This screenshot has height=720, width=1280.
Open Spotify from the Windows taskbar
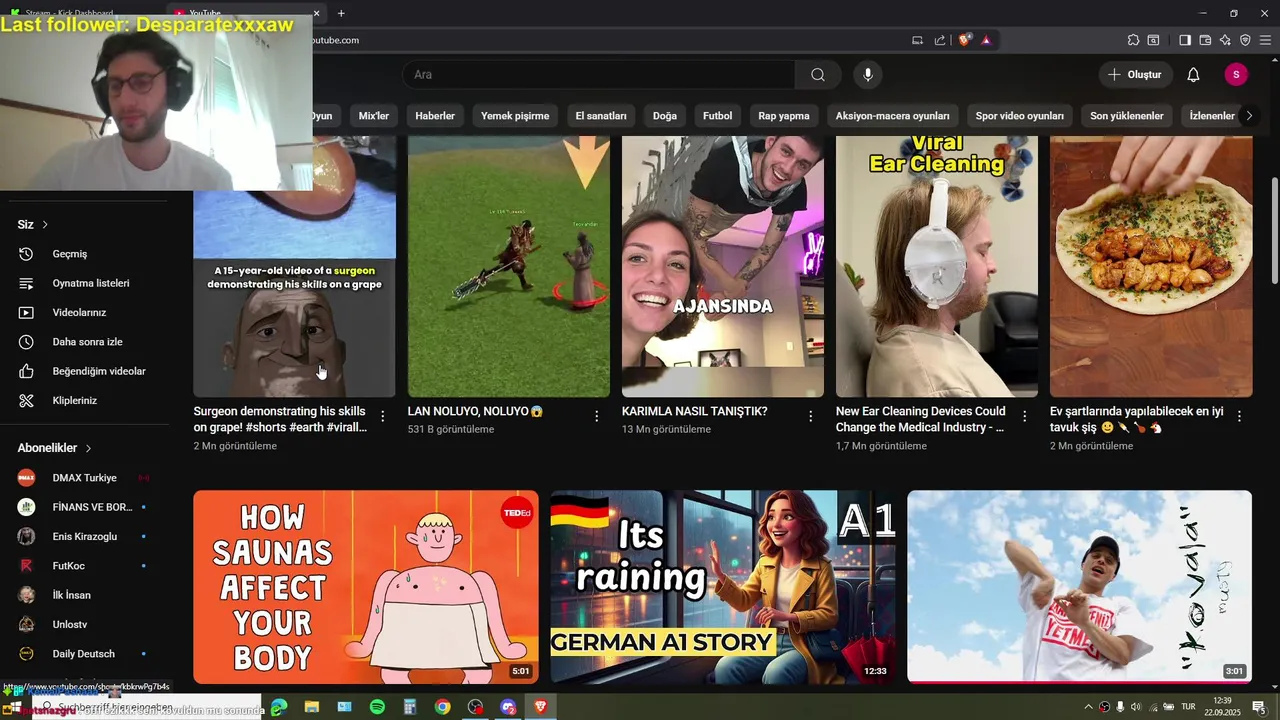[377, 707]
